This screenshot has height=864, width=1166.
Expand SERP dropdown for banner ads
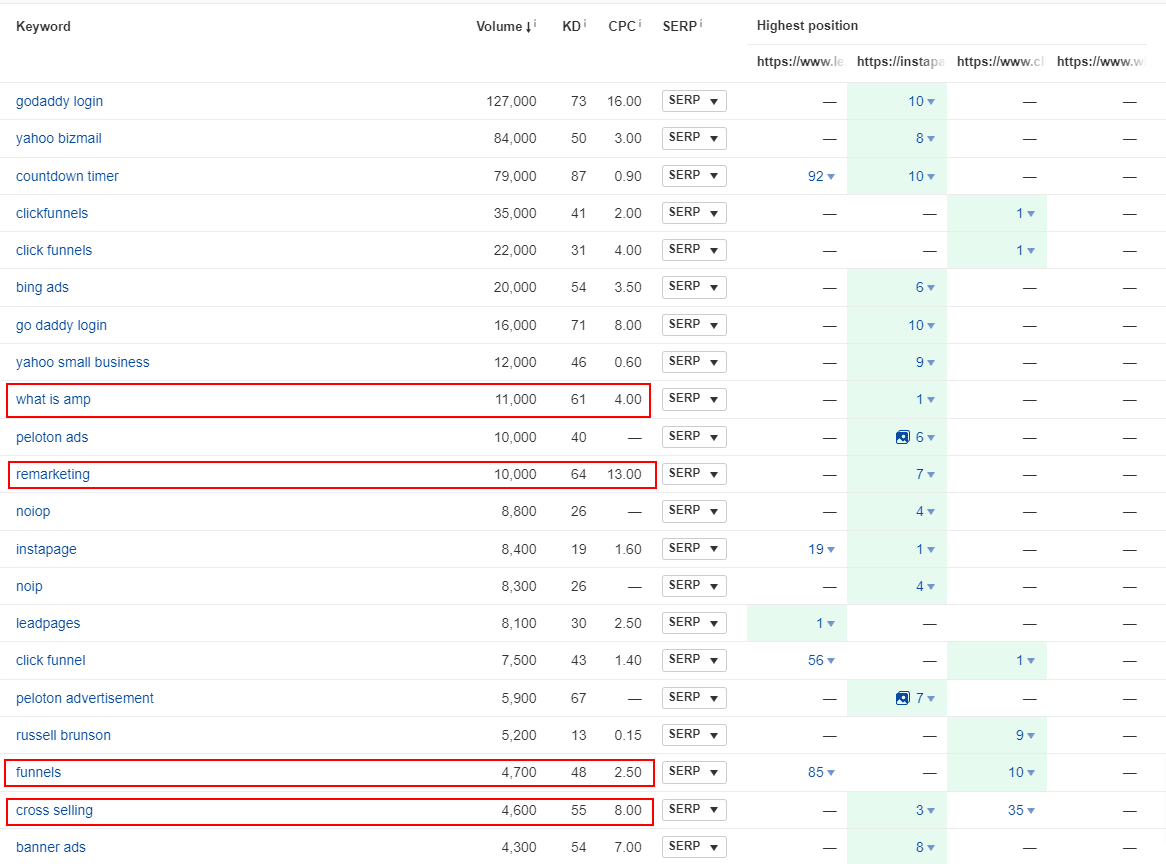pos(694,846)
